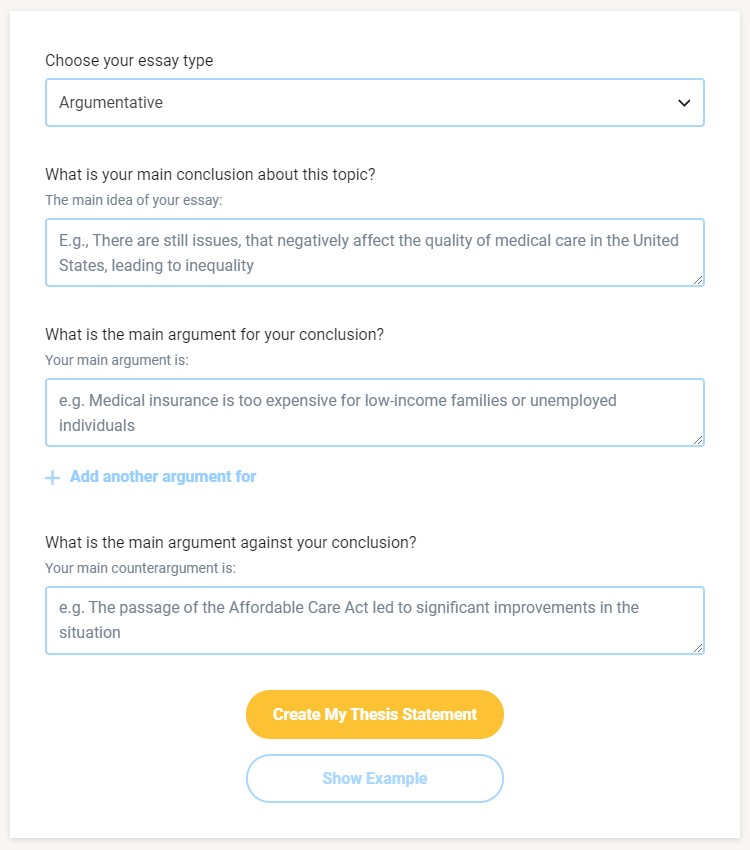Focus the main argument text area
The width and height of the screenshot is (750, 850).
[x=375, y=412]
